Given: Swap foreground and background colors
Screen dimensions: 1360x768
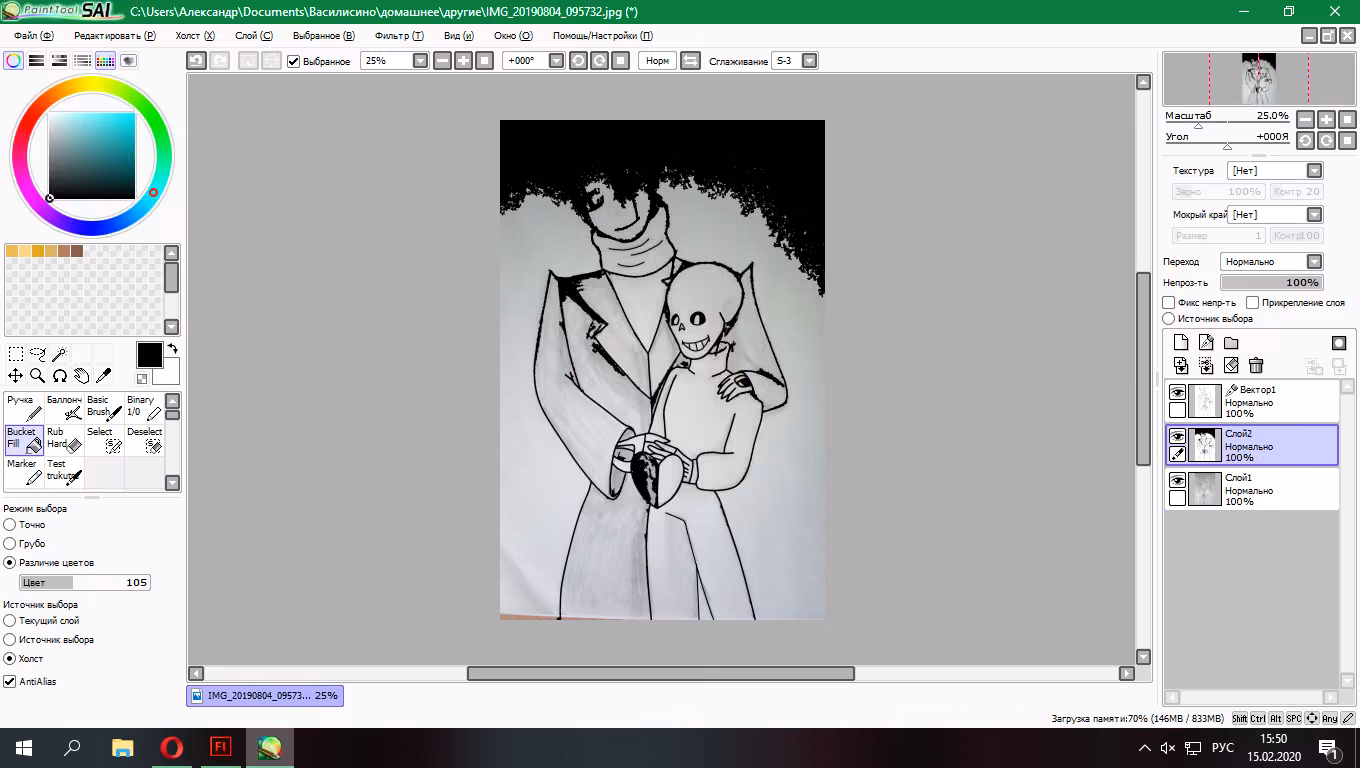Looking at the screenshot, I should pos(172,349).
